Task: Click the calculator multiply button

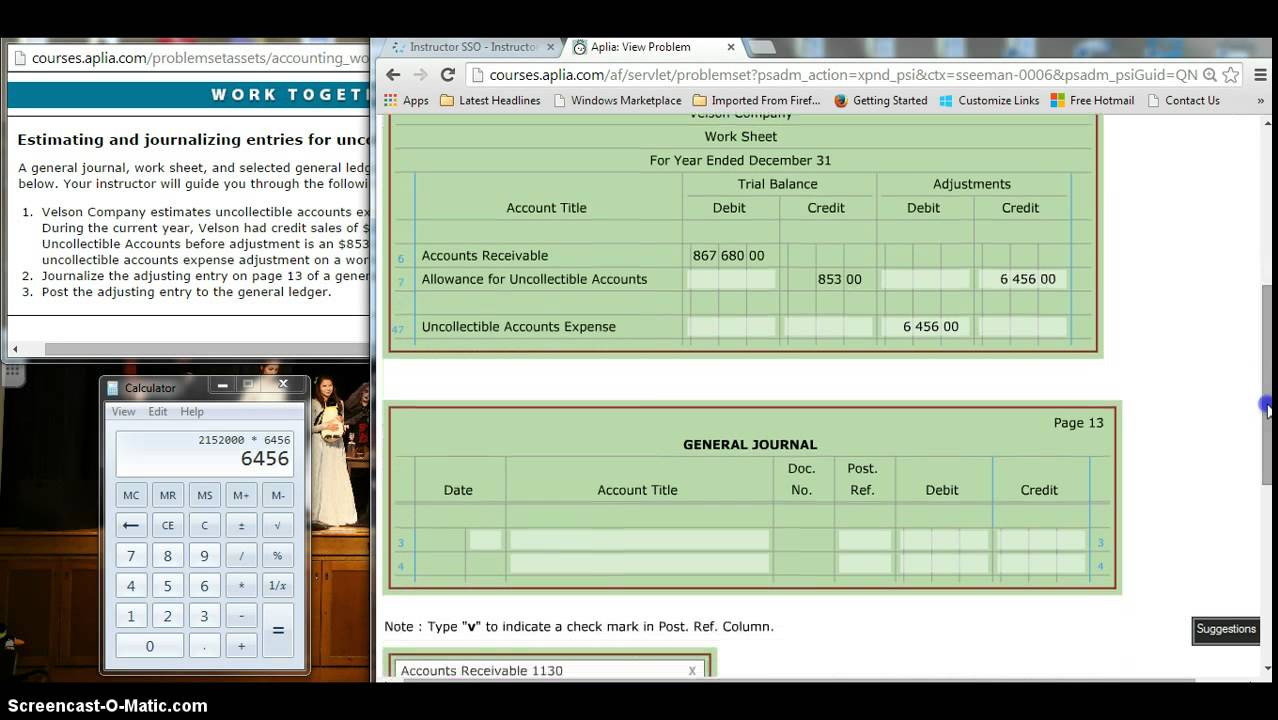Action: (x=241, y=586)
